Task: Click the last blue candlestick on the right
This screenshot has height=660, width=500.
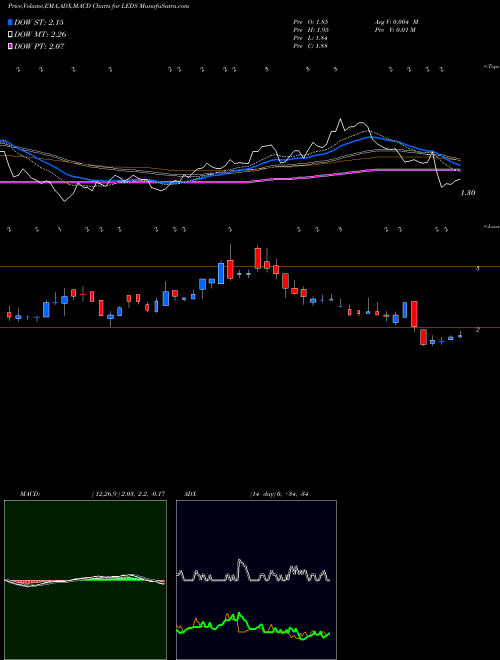Action: tap(460, 336)
